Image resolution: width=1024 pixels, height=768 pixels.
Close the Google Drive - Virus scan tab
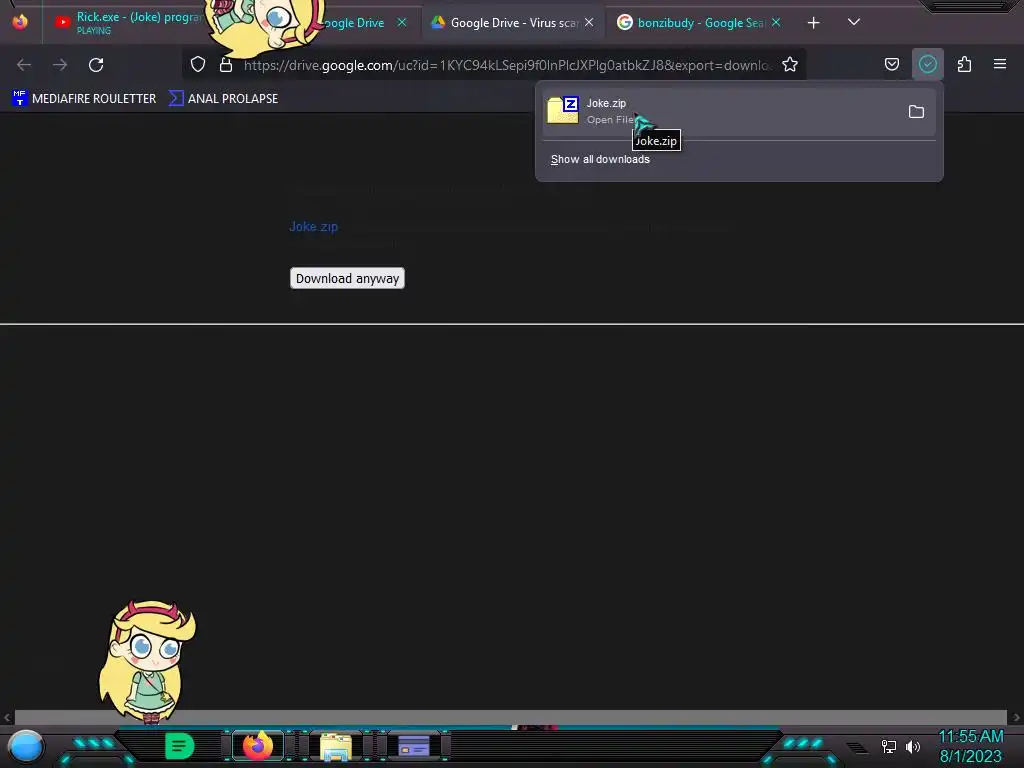point(589,22)
